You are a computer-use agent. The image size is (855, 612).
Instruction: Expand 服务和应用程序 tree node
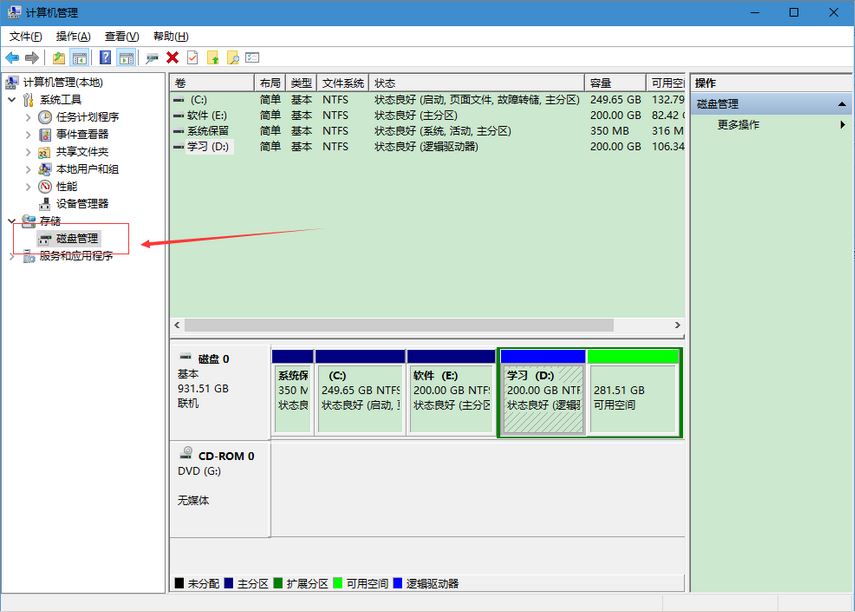pyautogui.click(x=12, y=256)
